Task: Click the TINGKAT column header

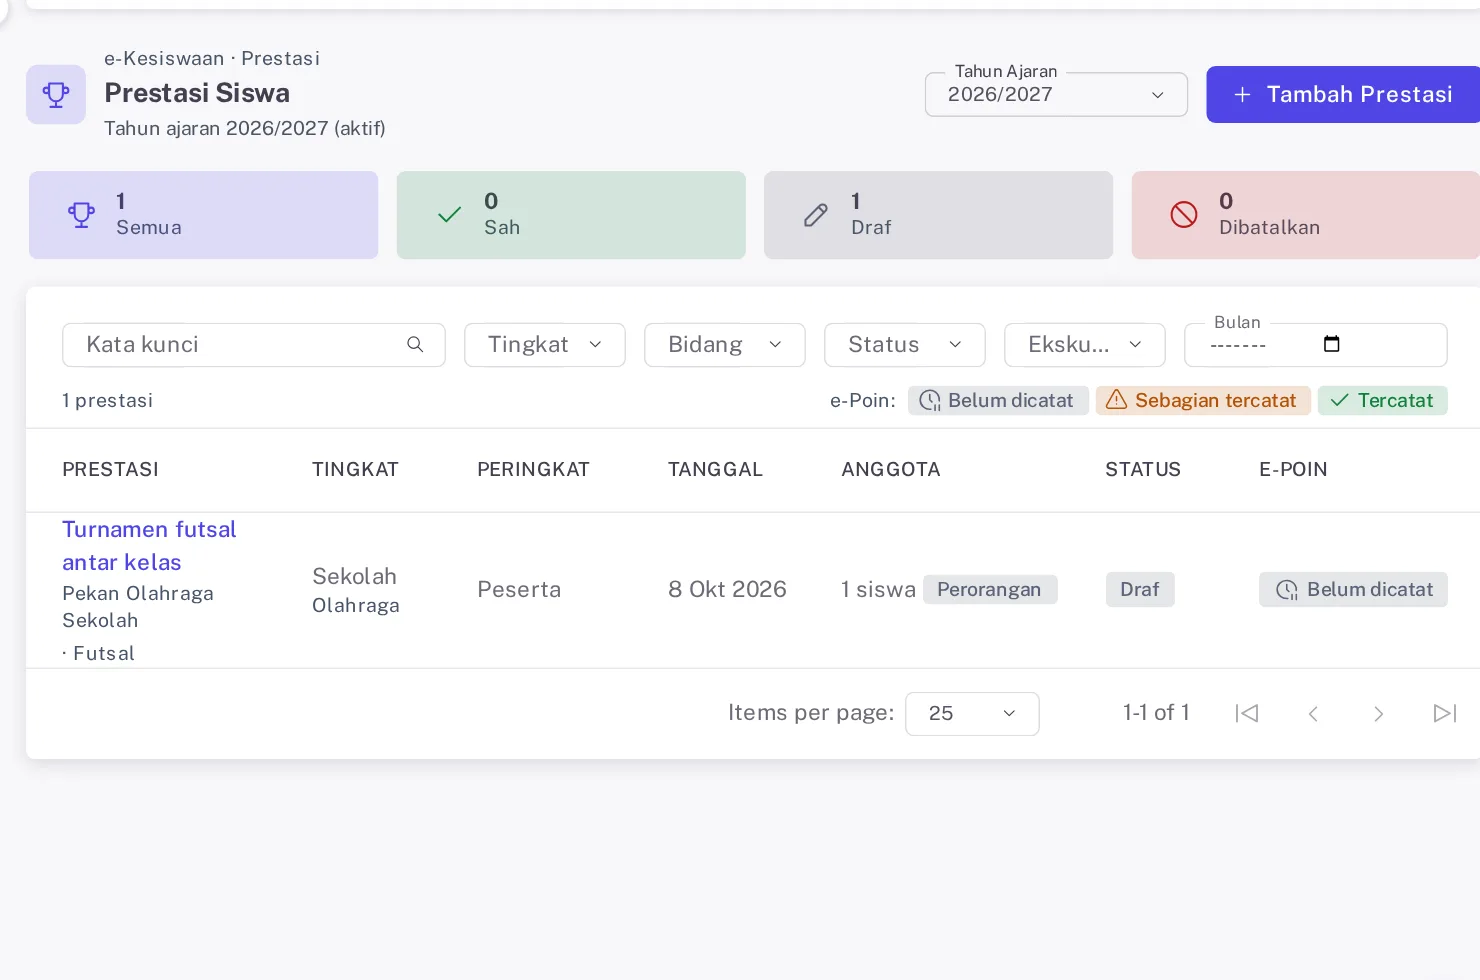Action: [x=355, y=470]
